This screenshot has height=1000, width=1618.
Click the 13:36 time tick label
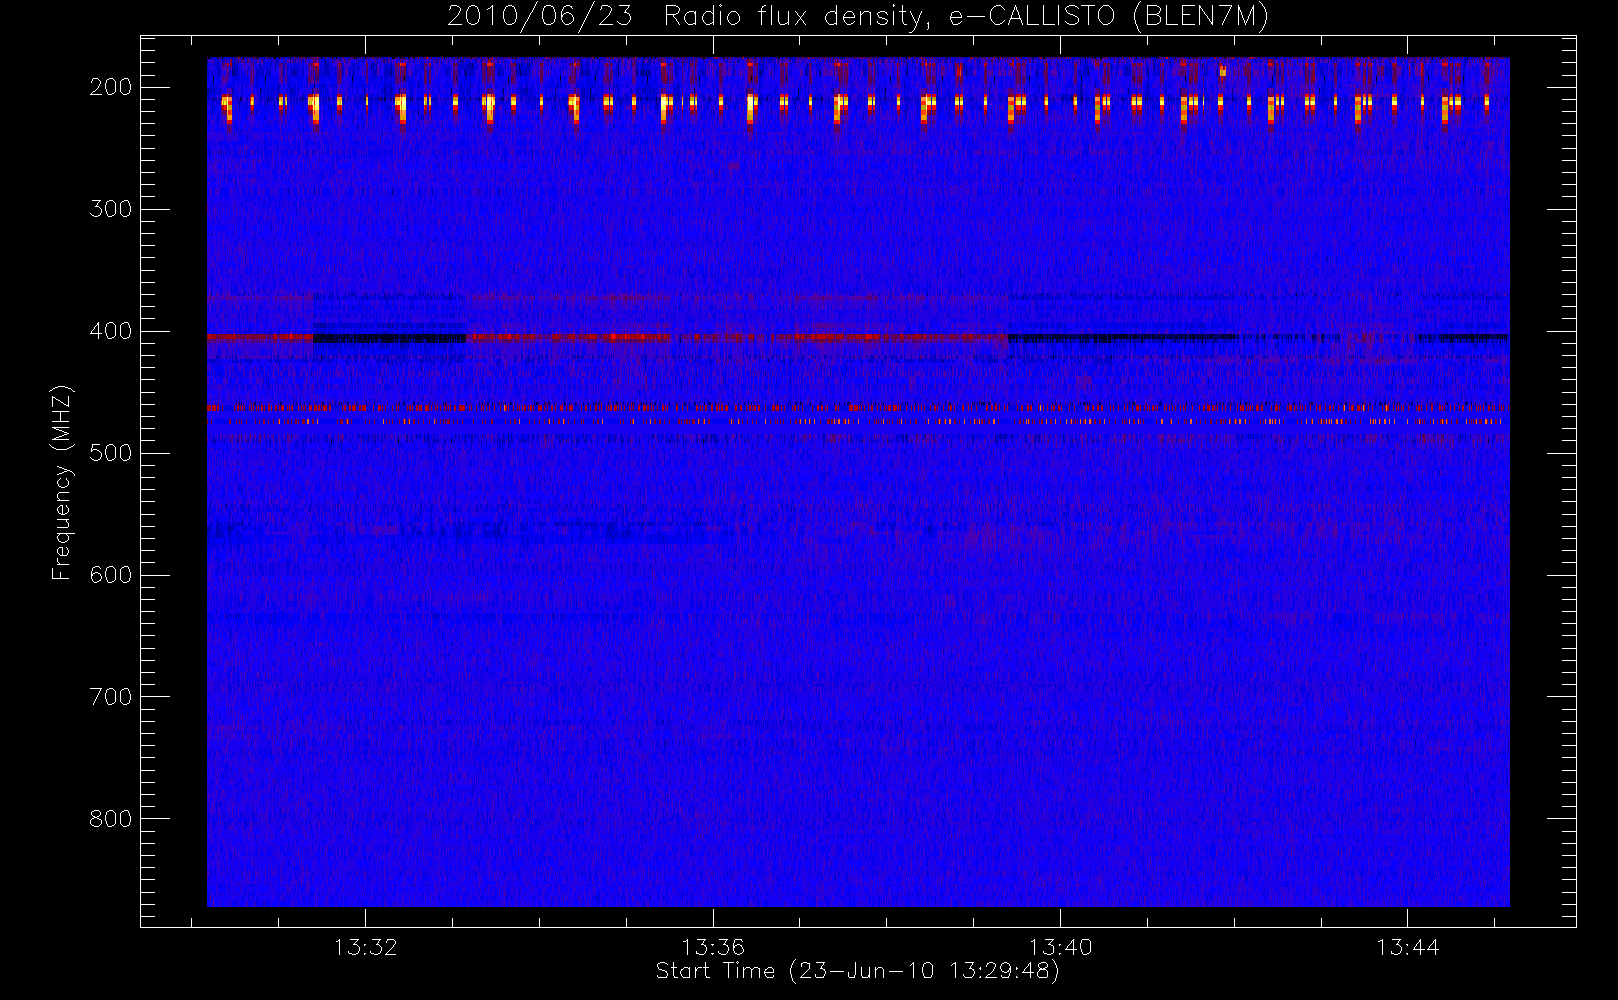[x=713, y=946]
